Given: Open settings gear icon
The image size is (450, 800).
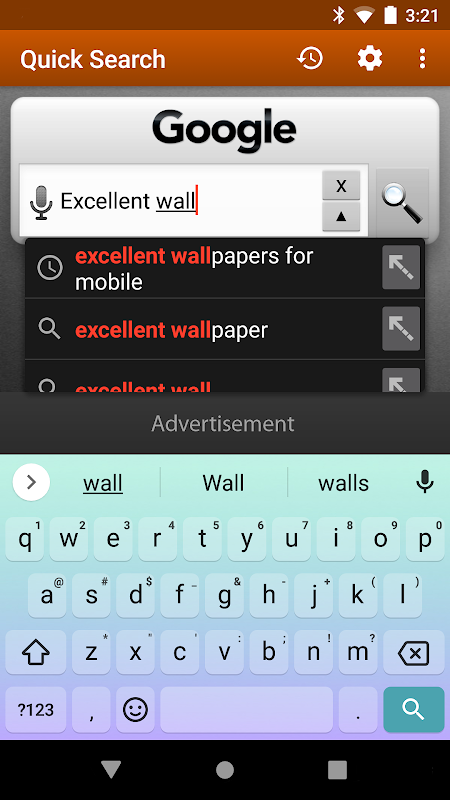Looking at the screenshot, I should tap(370, 59).
